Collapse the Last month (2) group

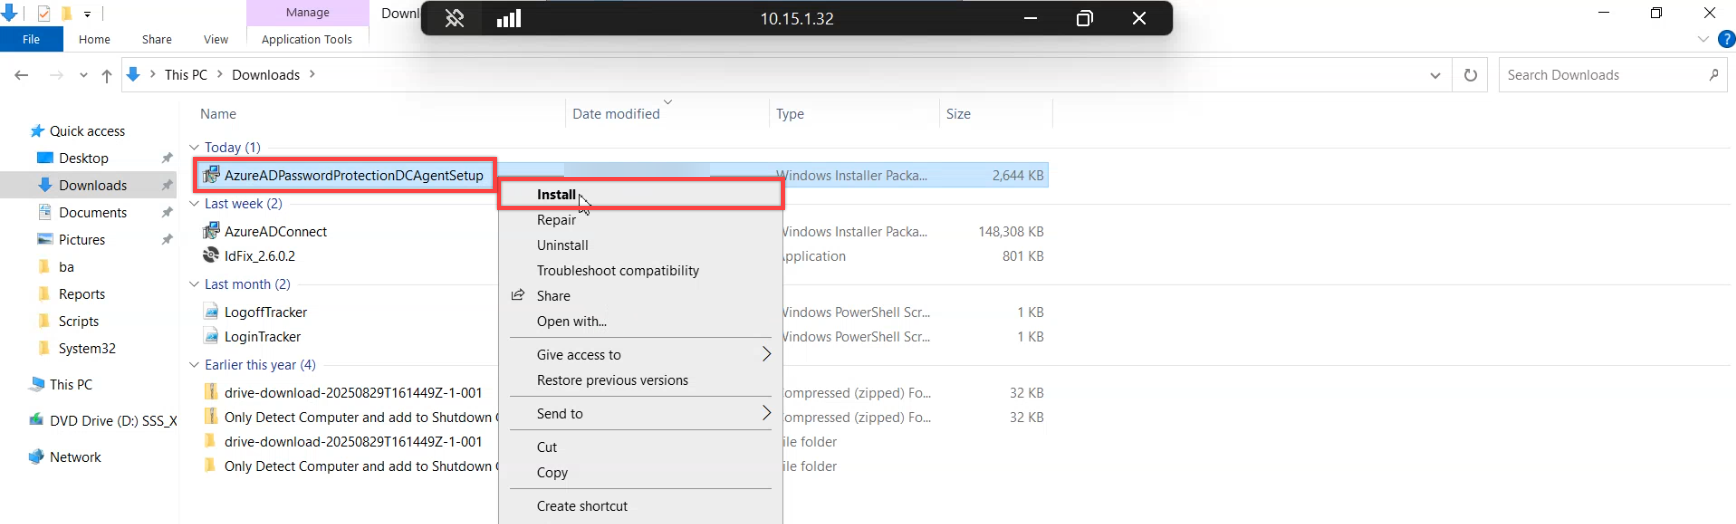point(194,285)
